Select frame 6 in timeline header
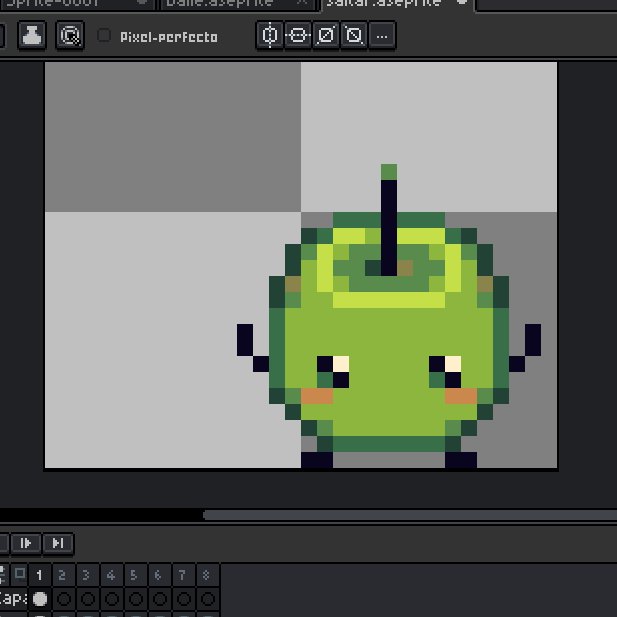 click(x=159, y=575)
